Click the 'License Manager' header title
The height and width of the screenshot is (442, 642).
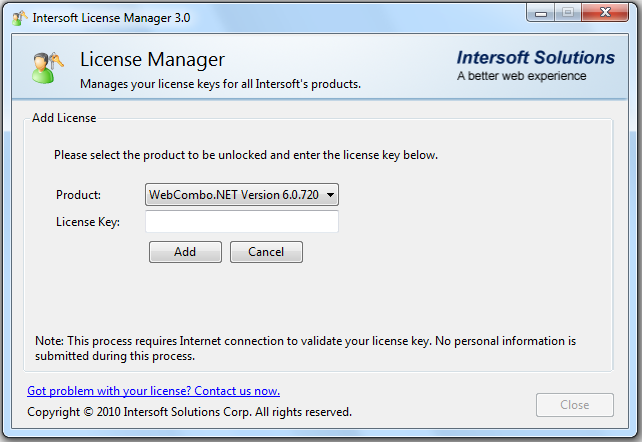(x=152, y=61)
